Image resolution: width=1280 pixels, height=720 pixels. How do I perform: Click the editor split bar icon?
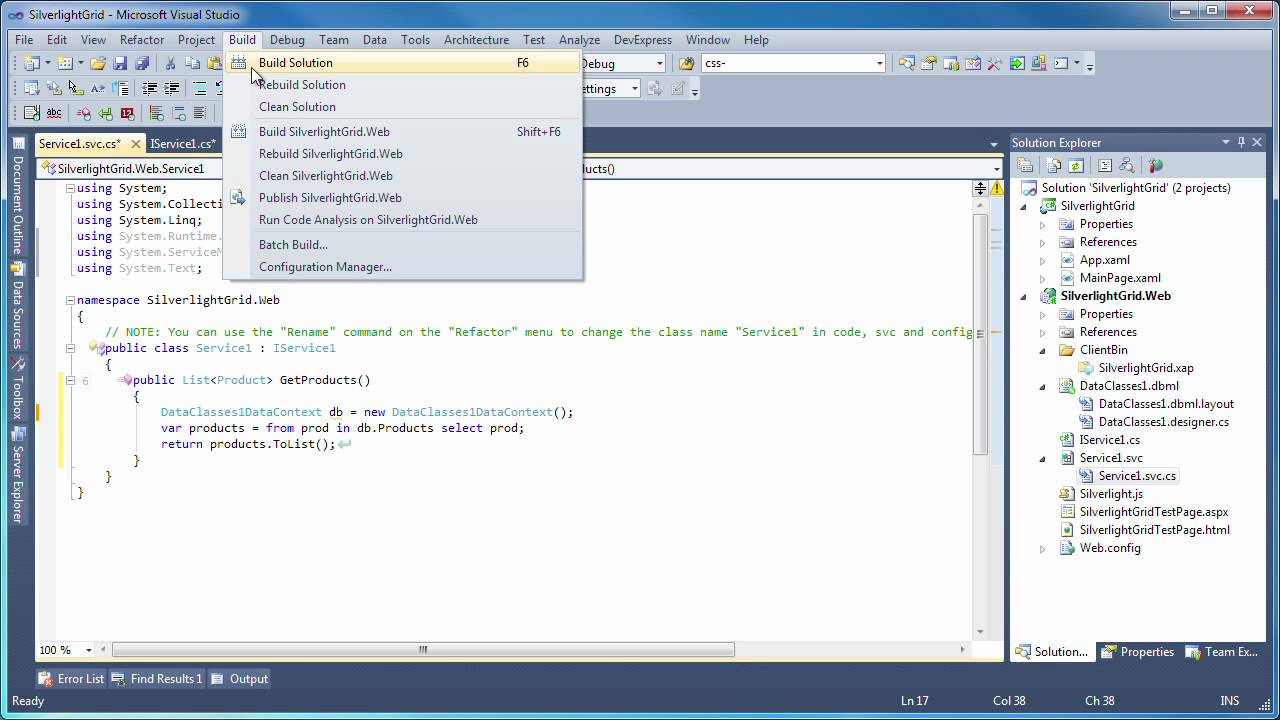point(980,188)
